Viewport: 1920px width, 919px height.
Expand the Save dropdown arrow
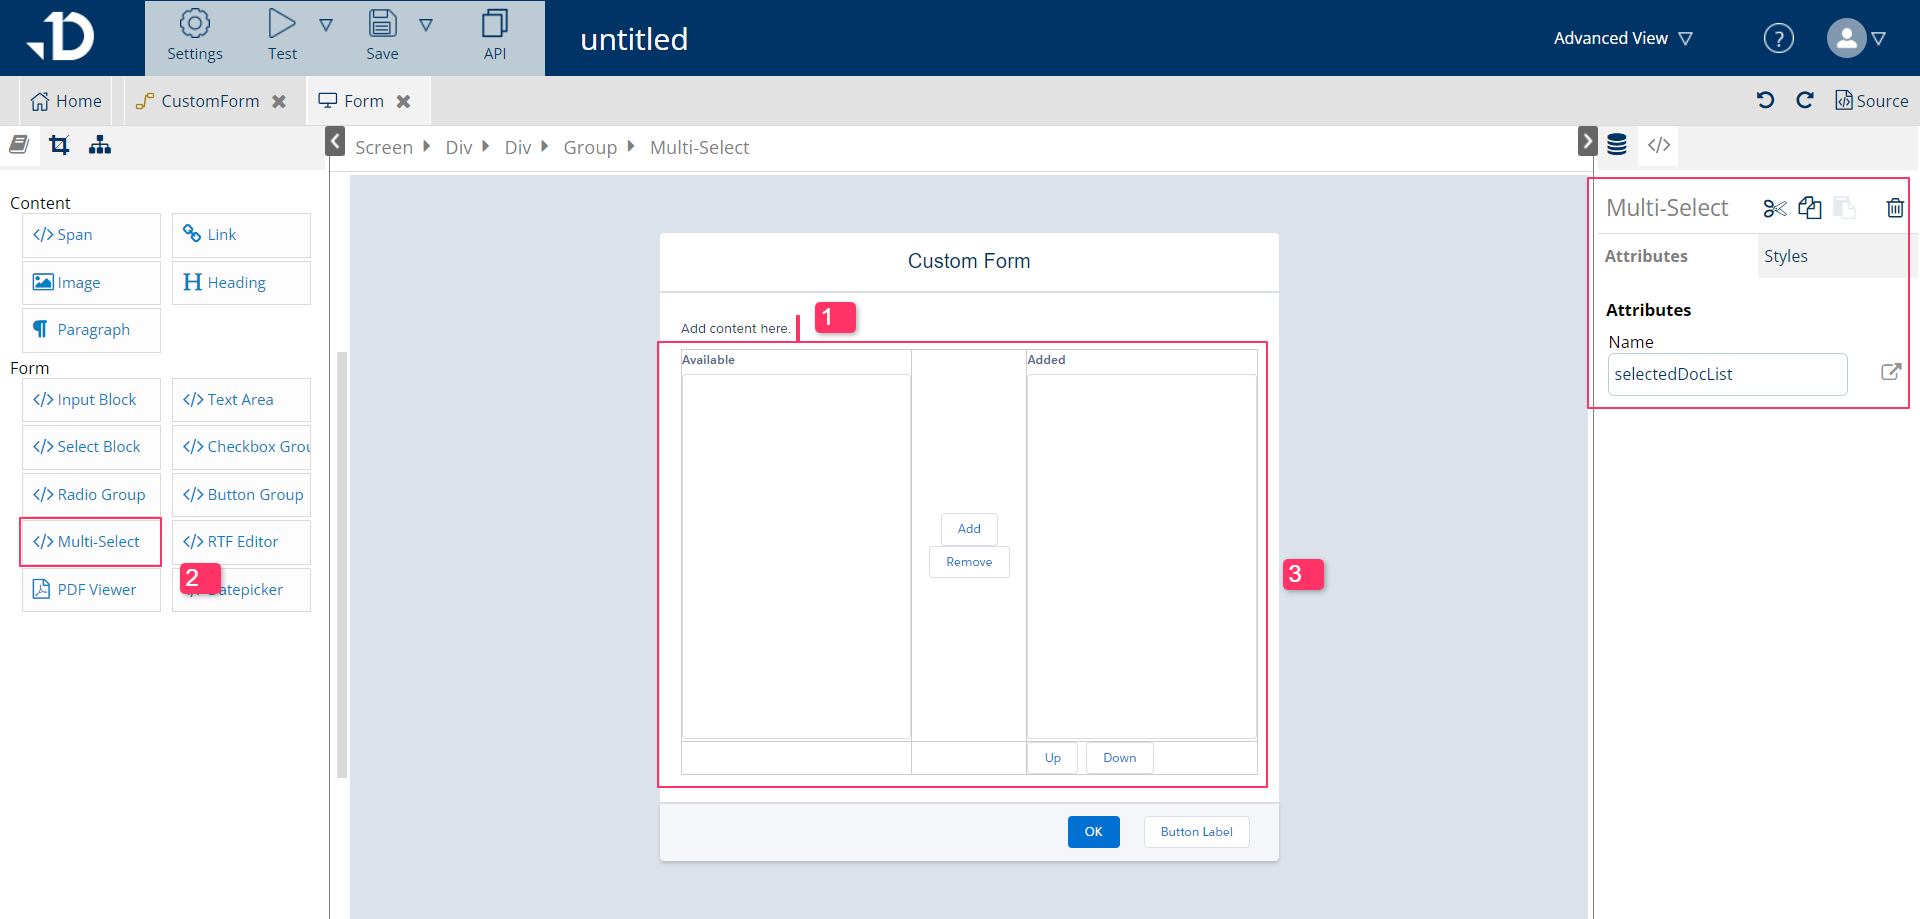[x=427, y=23]
